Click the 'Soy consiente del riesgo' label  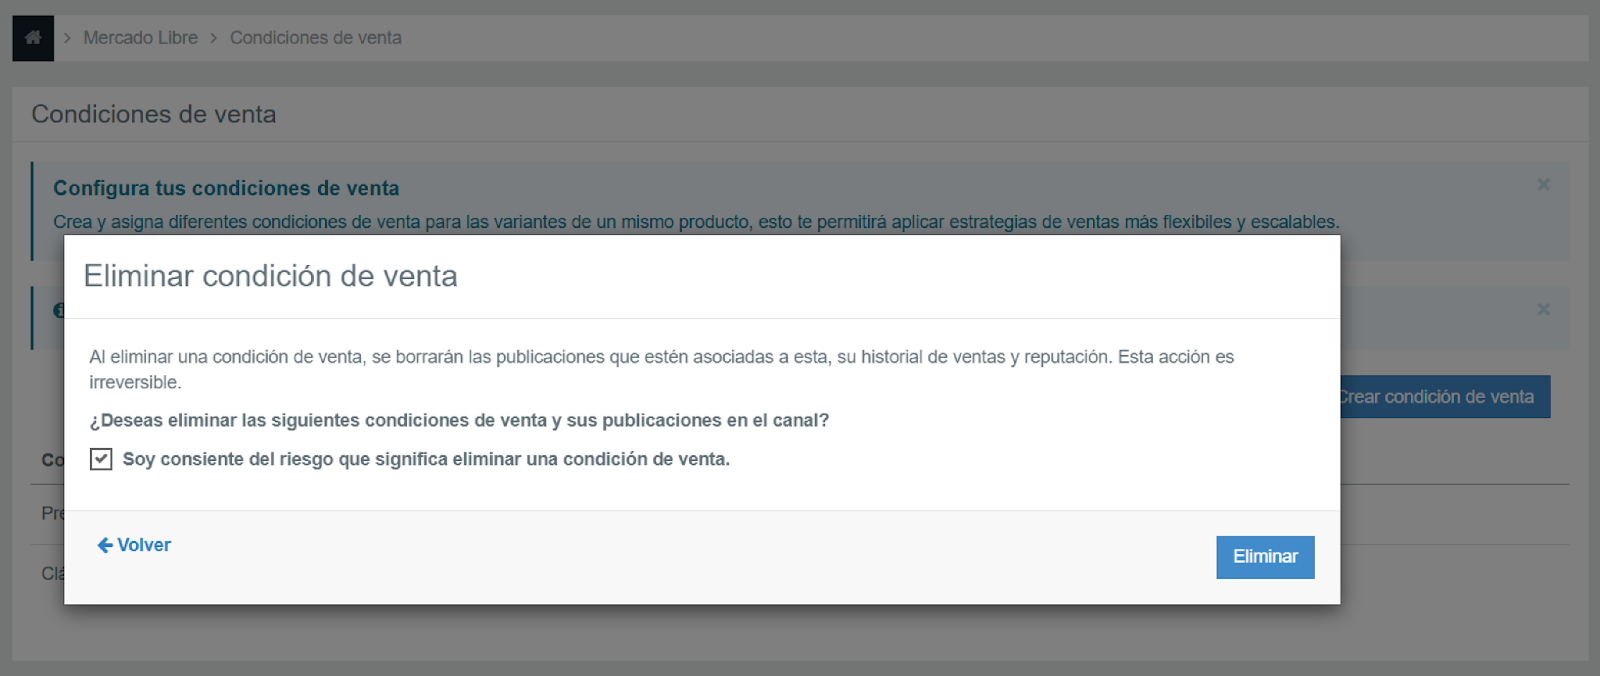point(426,459)
